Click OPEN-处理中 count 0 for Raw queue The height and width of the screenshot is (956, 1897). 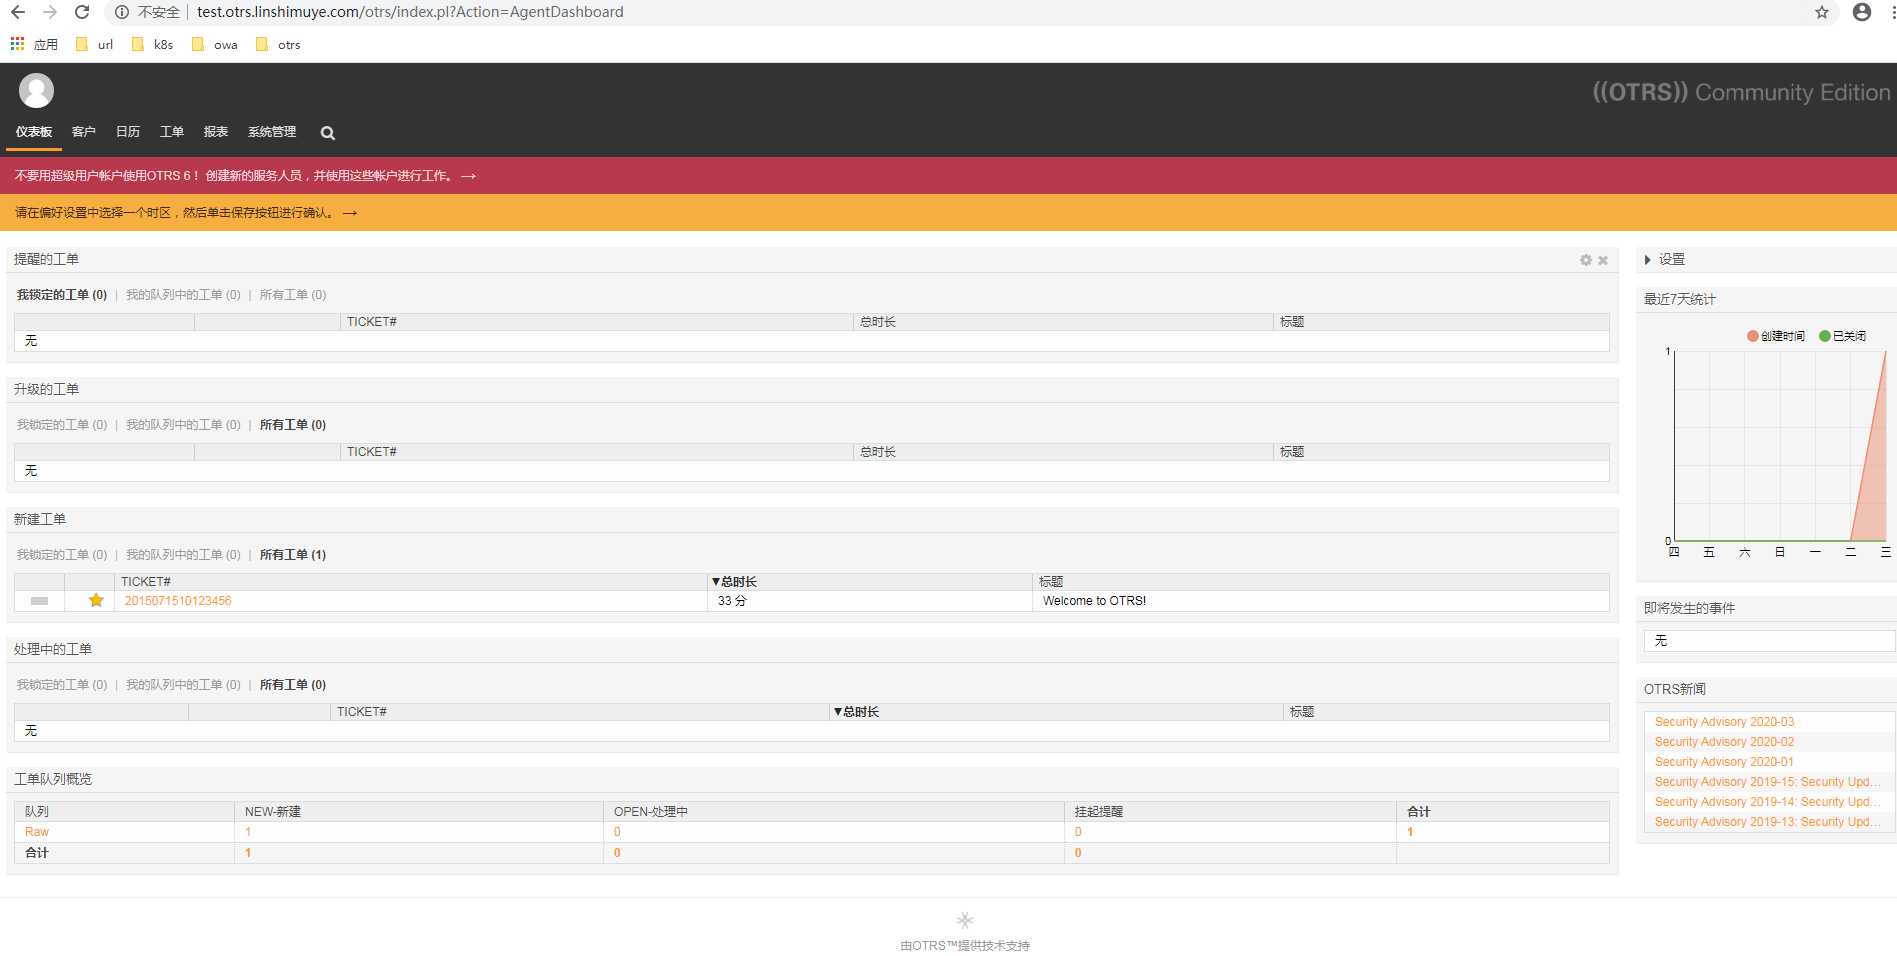[x=617, y=832]
